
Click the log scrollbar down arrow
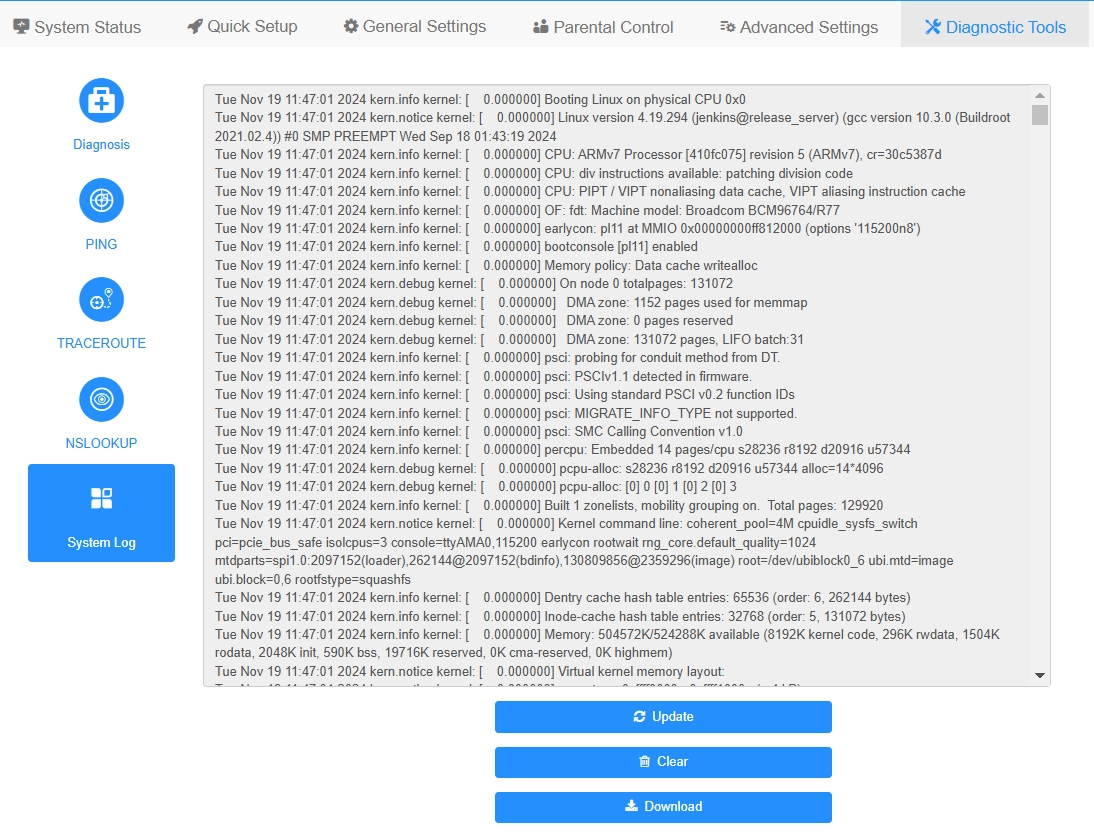(x=1040, y=675)
